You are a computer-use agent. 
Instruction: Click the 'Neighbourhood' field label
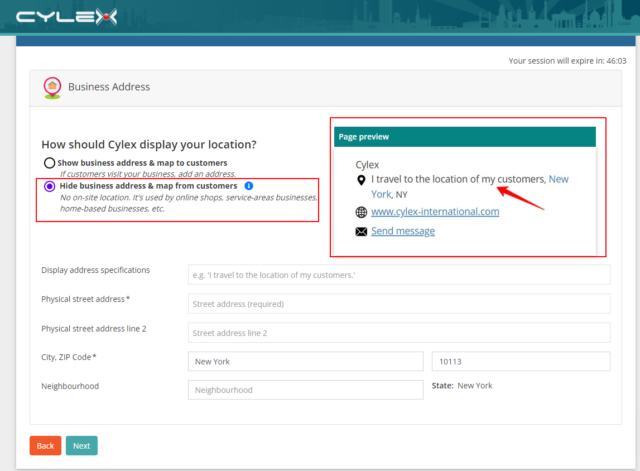point(70,386)
